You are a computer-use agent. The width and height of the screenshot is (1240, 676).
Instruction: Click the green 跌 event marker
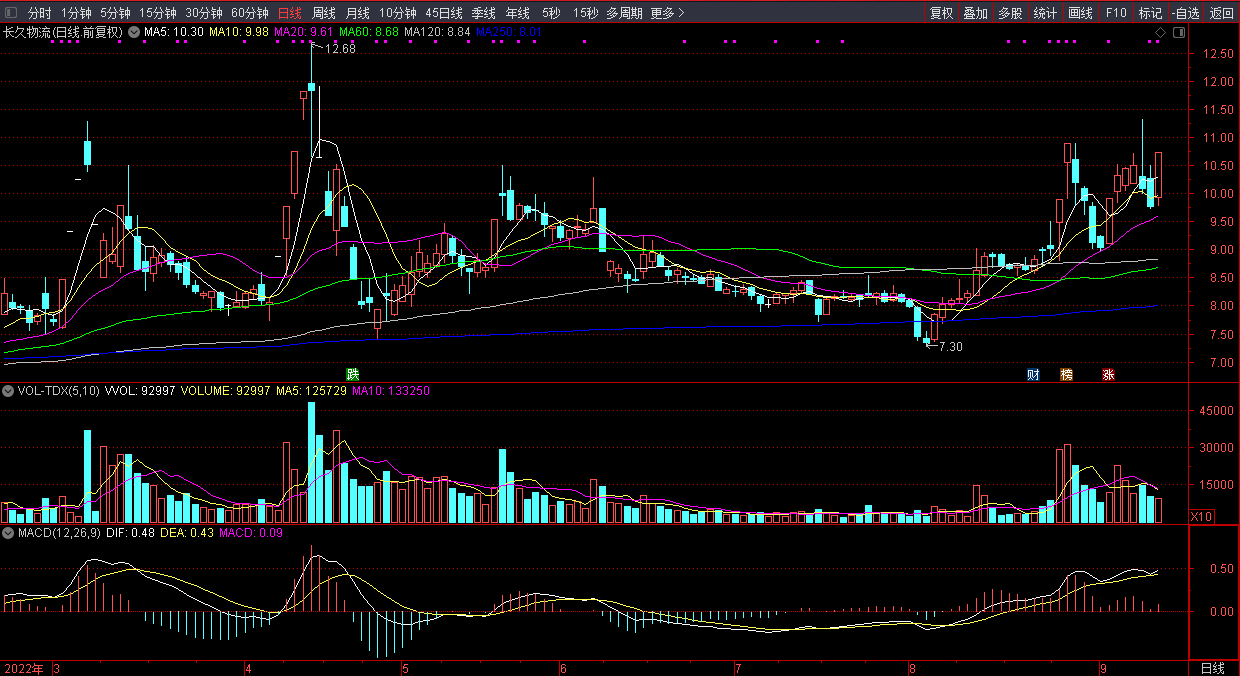[x=352, y=374]
